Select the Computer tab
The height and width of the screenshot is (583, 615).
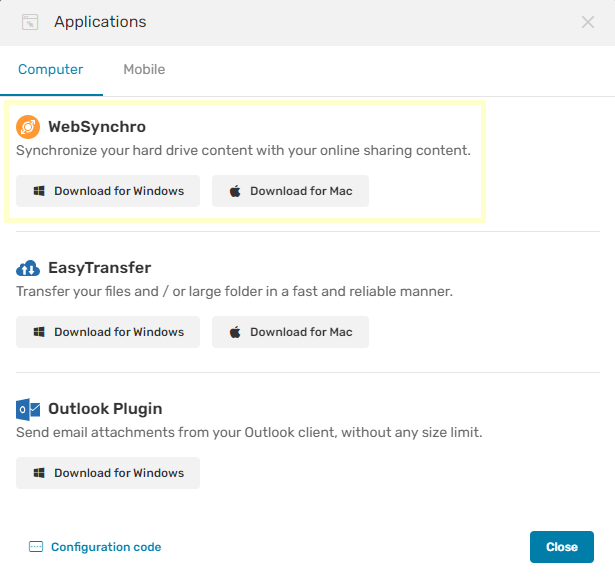51,69
